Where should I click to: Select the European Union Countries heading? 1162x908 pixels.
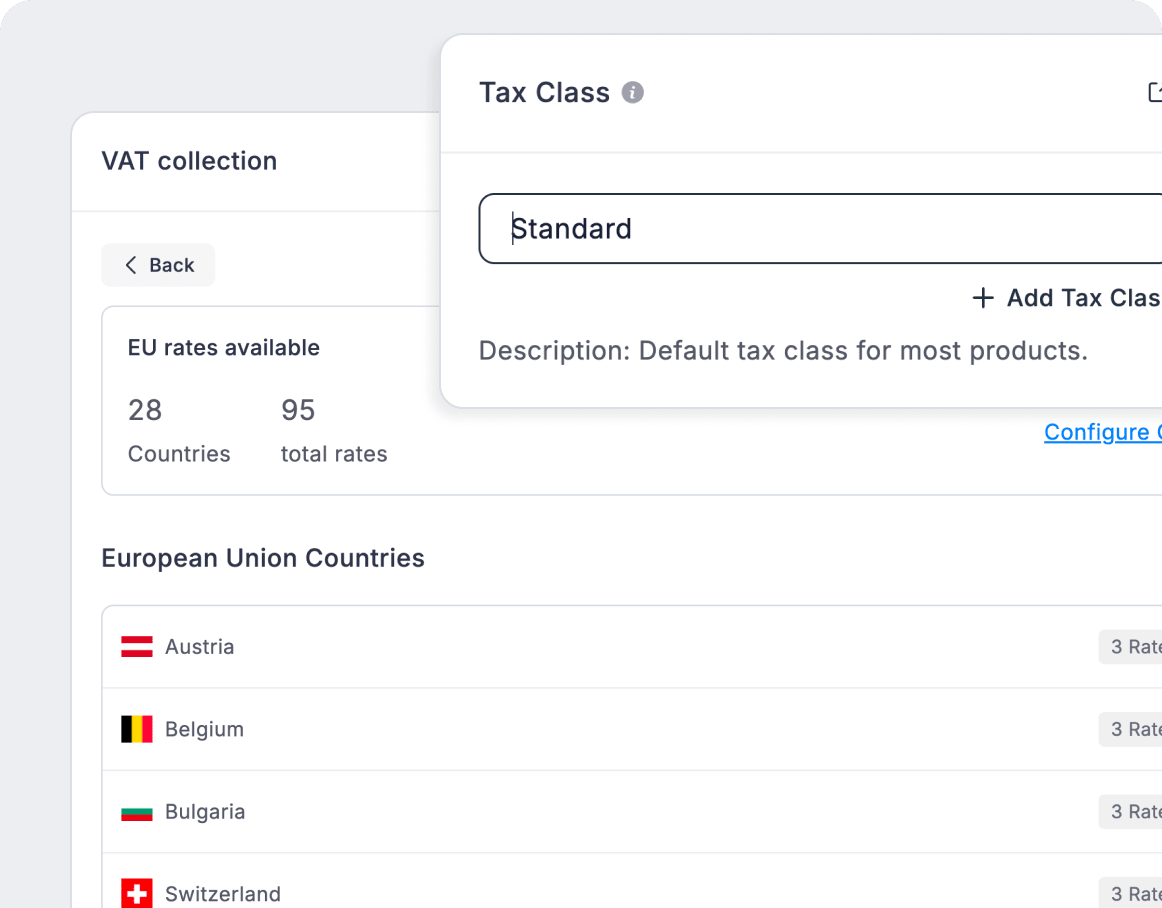point(263,558)
